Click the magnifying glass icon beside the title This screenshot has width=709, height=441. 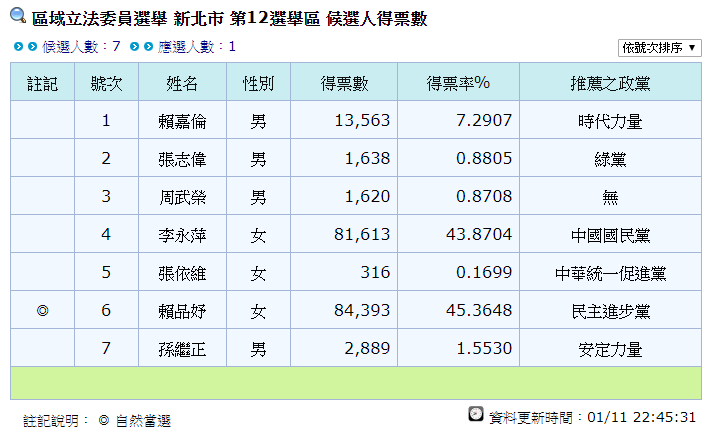click(x=18, y=15)
